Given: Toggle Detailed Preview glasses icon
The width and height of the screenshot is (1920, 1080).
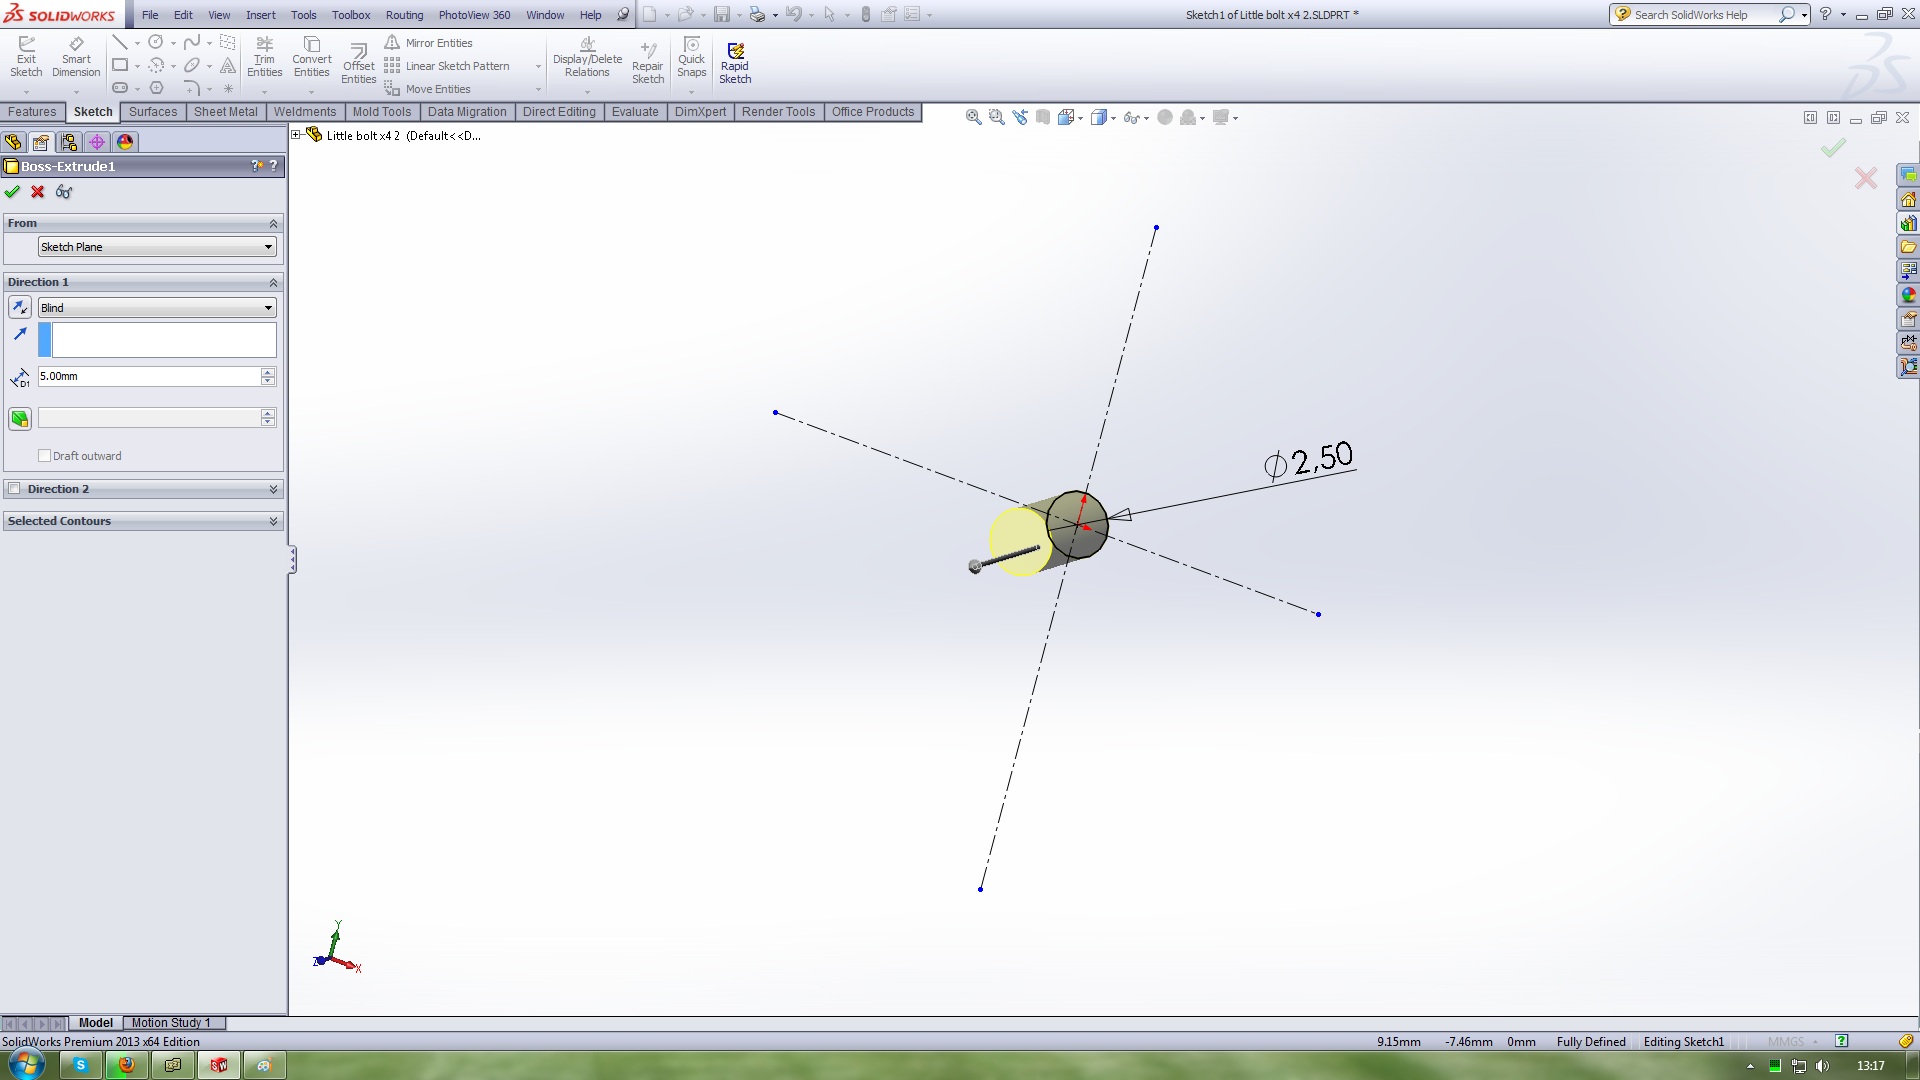Looking at the screenshot, I should tap(64, 192).
